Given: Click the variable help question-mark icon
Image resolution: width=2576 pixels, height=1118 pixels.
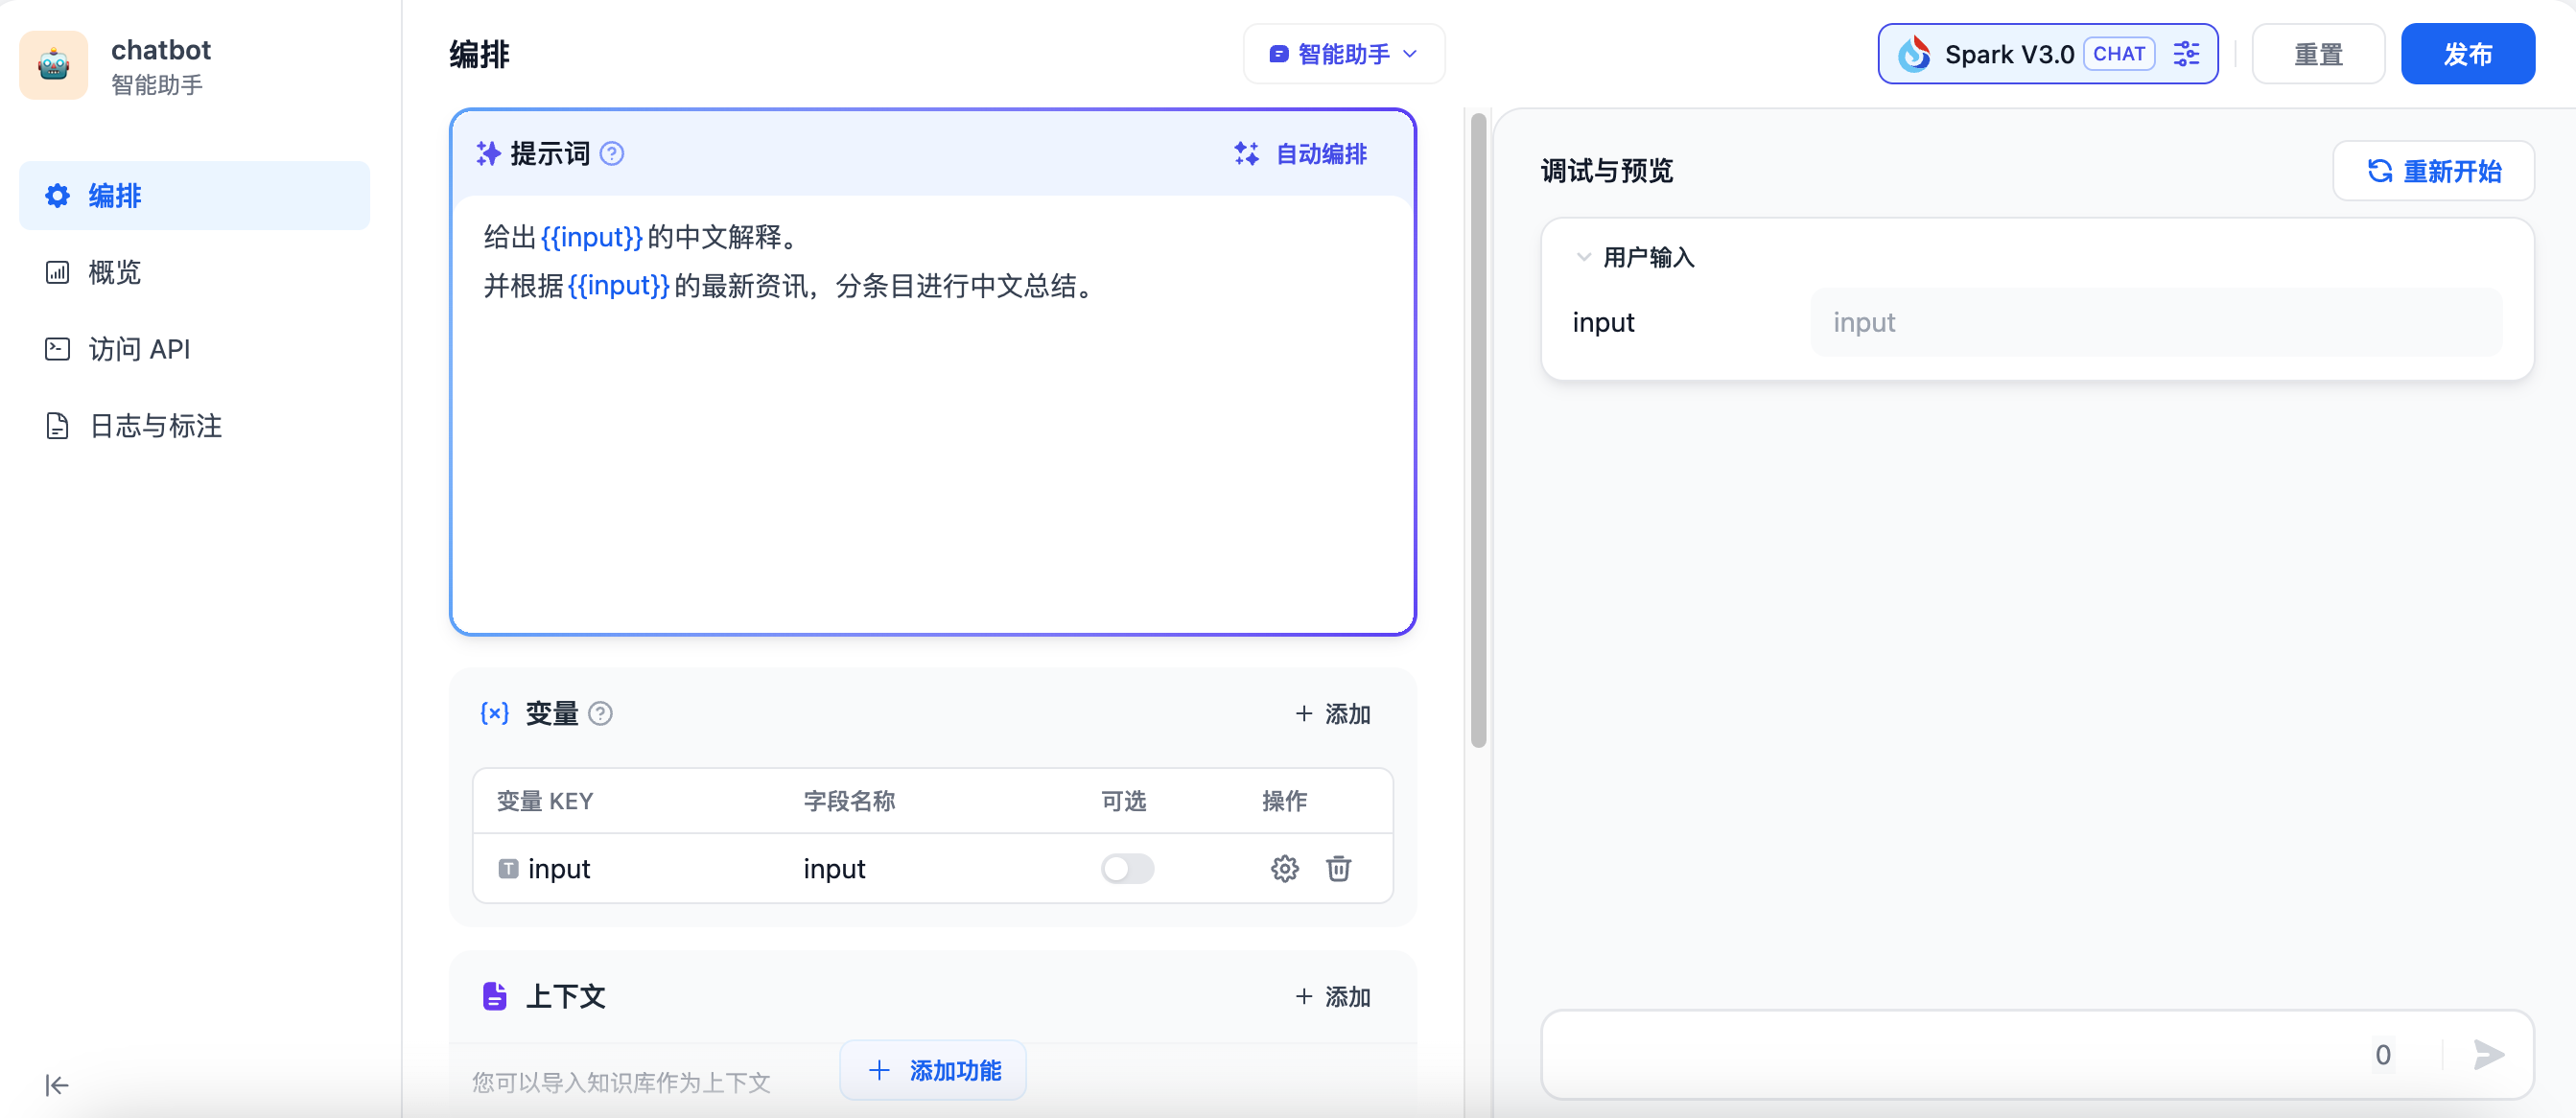Looking at the screenshot, I should click(600, 713).
